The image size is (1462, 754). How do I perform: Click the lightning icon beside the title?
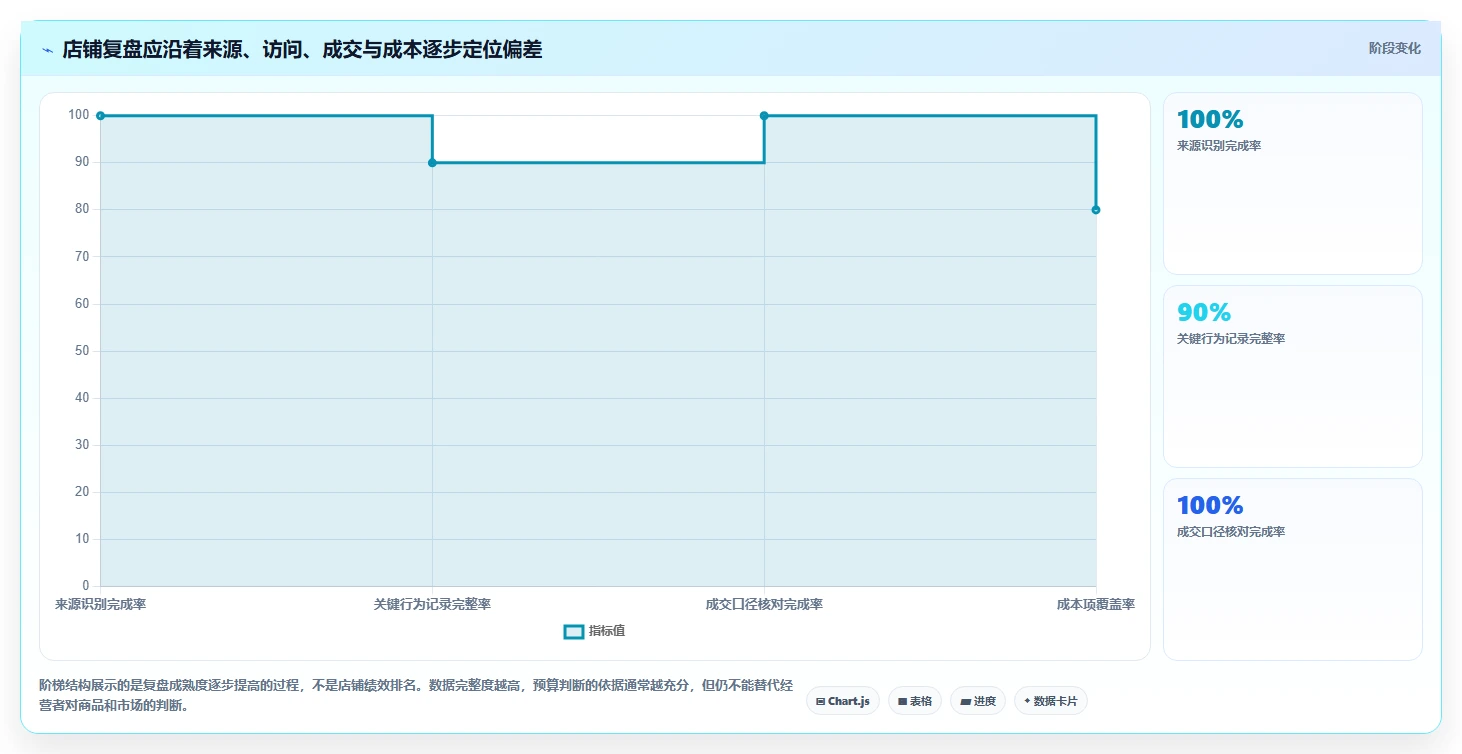point(47,50)
